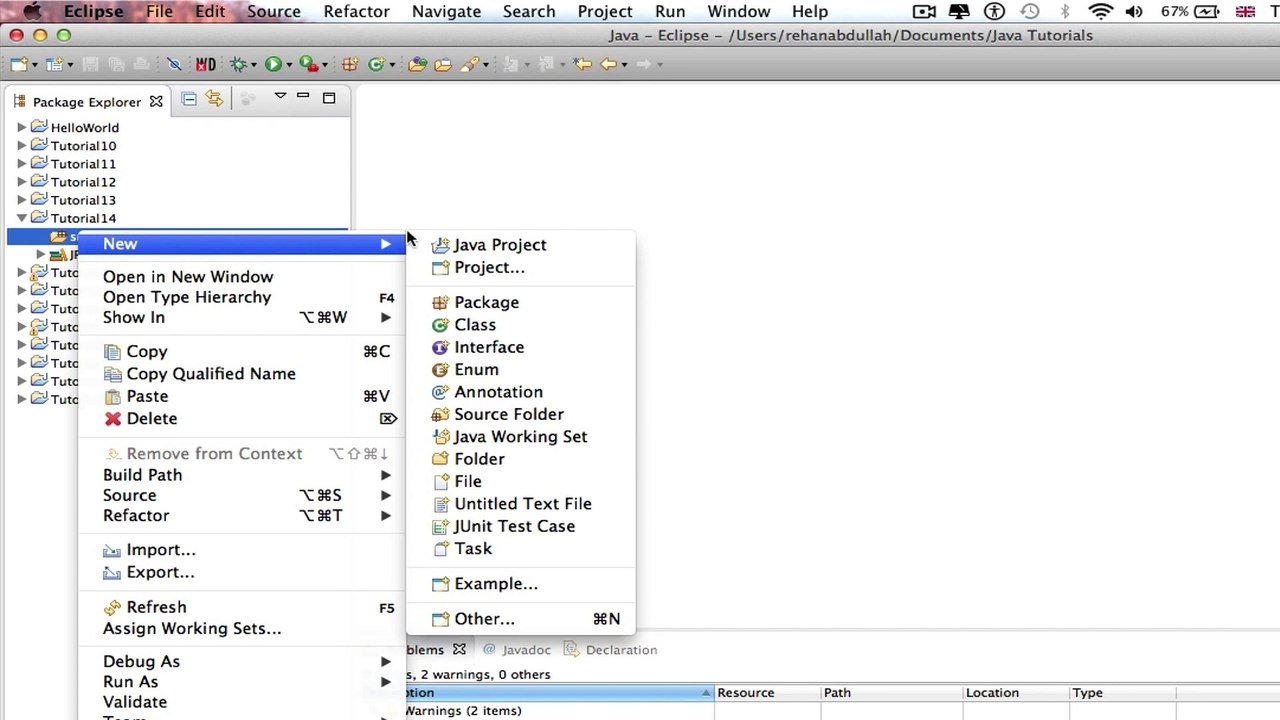Toggle Link with Editor in Package Explorer
This screenshot has height=720, width=1280.
[x=214, y=98]
